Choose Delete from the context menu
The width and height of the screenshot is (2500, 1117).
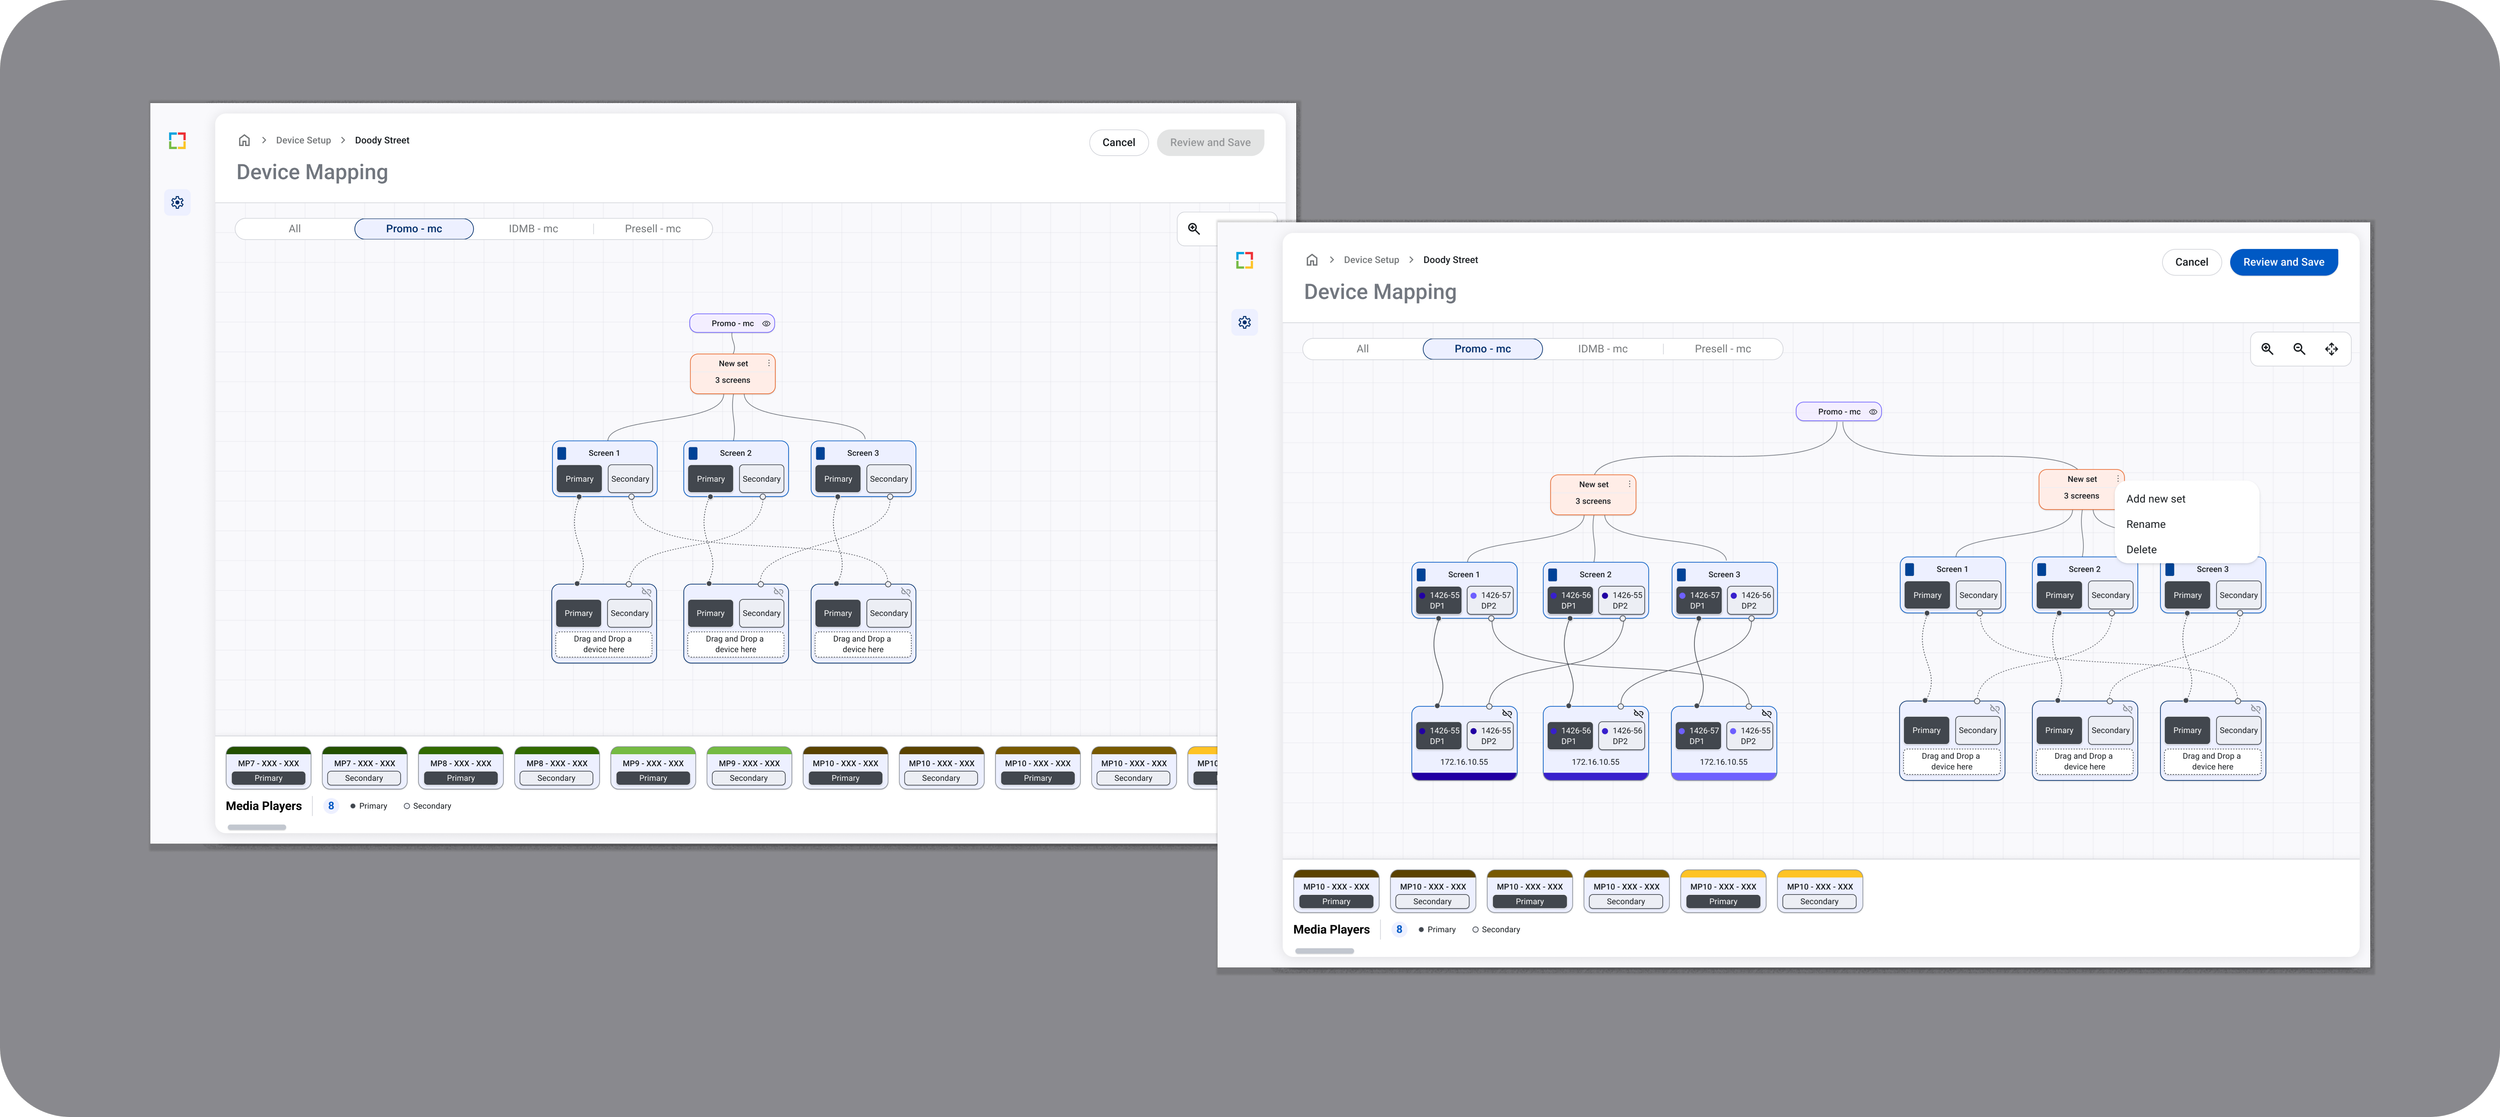tap(2141, 550)
